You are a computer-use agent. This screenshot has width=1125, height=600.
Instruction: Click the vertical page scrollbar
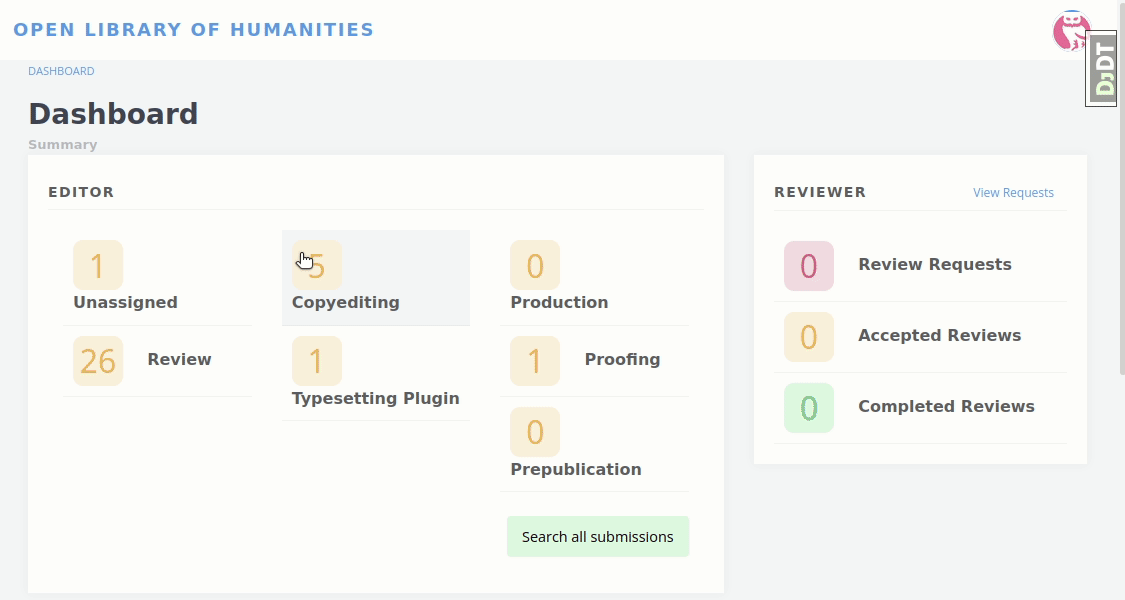1121,187
